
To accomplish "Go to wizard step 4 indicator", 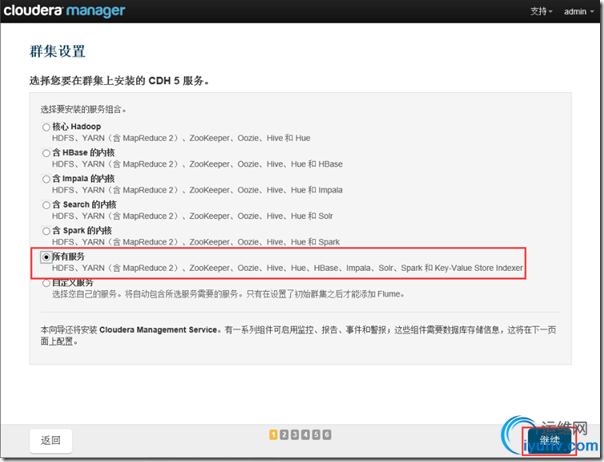I will tap(305, 435).
